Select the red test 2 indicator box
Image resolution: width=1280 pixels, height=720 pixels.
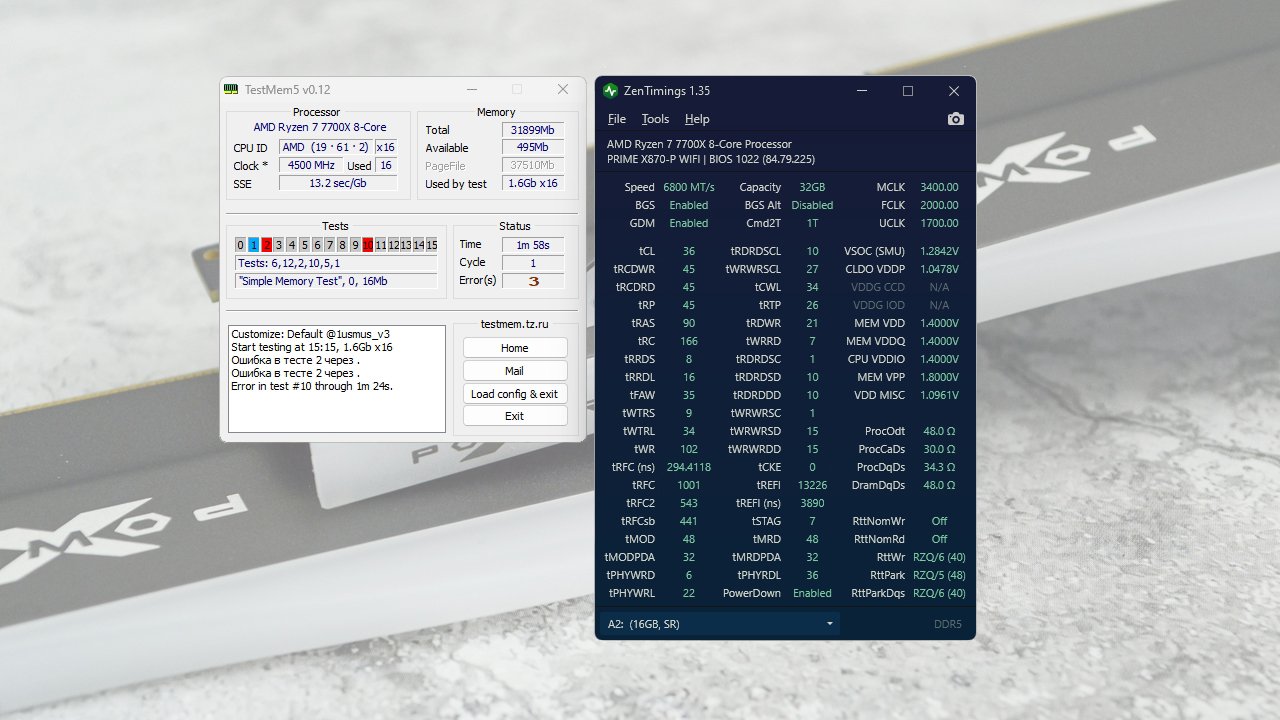[x=267, y=245]
